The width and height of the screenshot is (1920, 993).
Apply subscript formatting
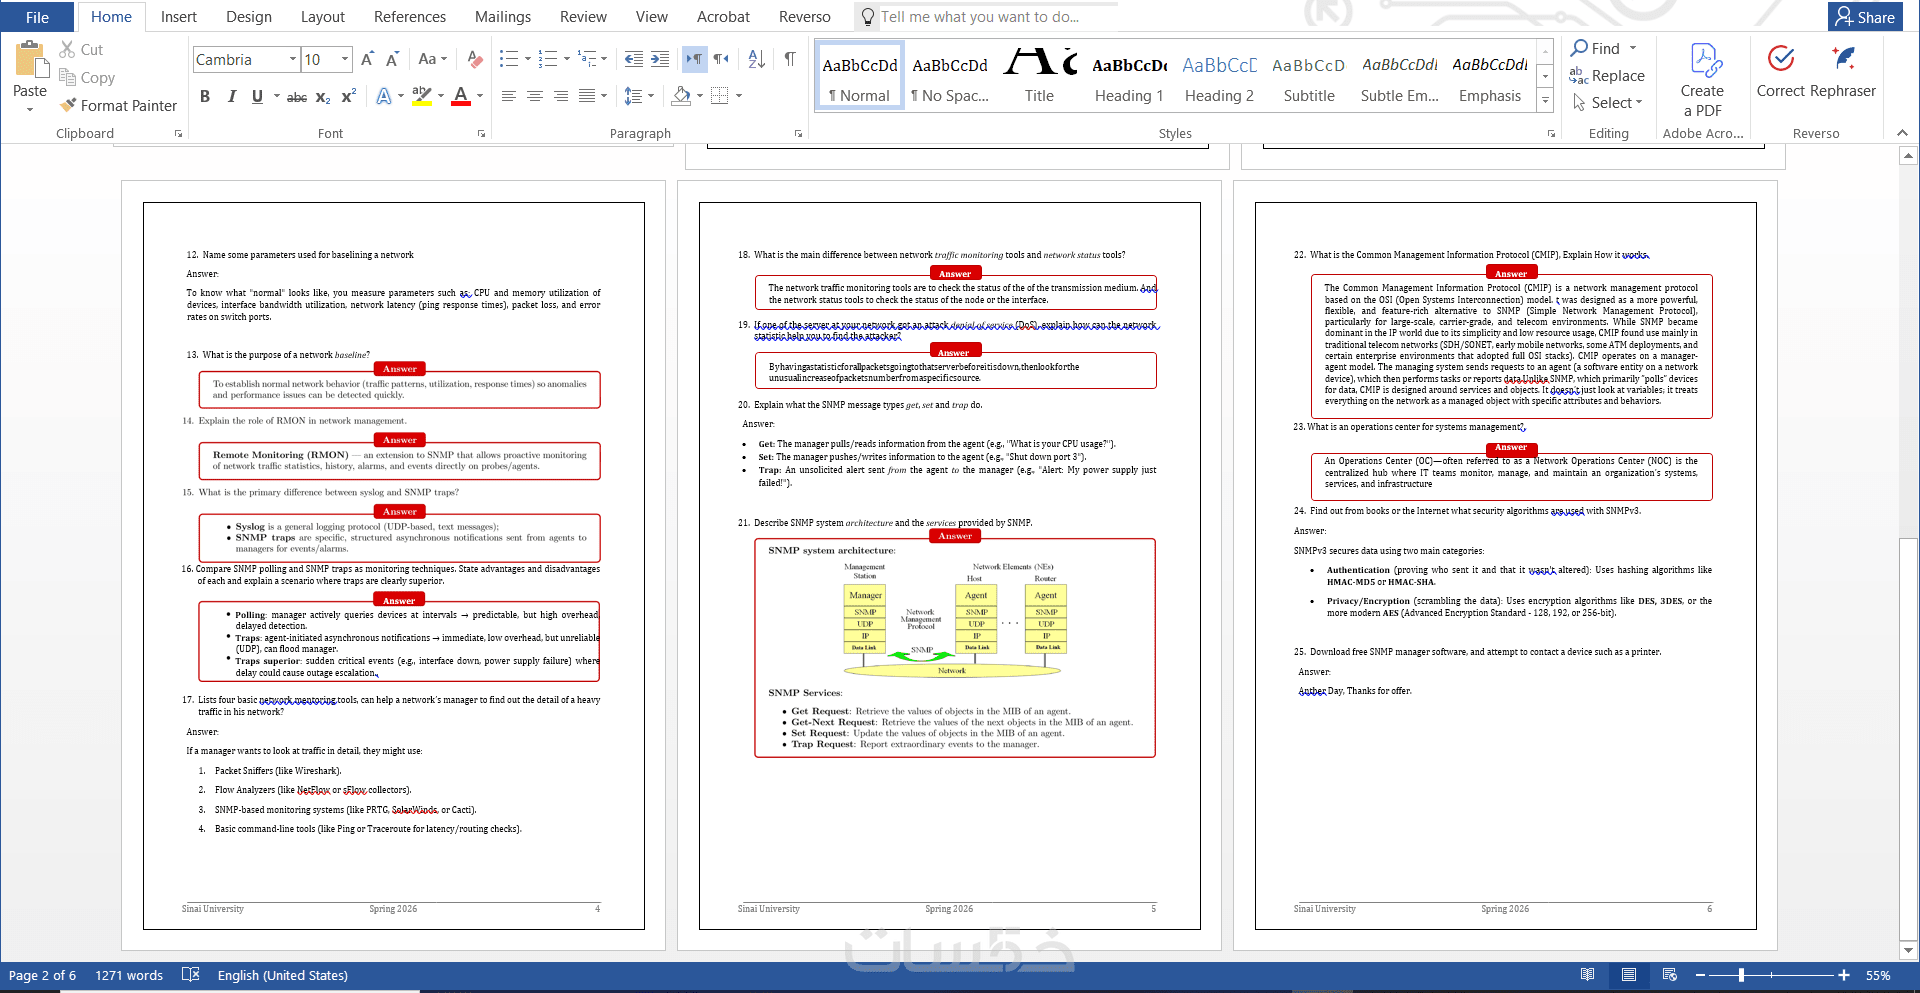click(322, 97)
